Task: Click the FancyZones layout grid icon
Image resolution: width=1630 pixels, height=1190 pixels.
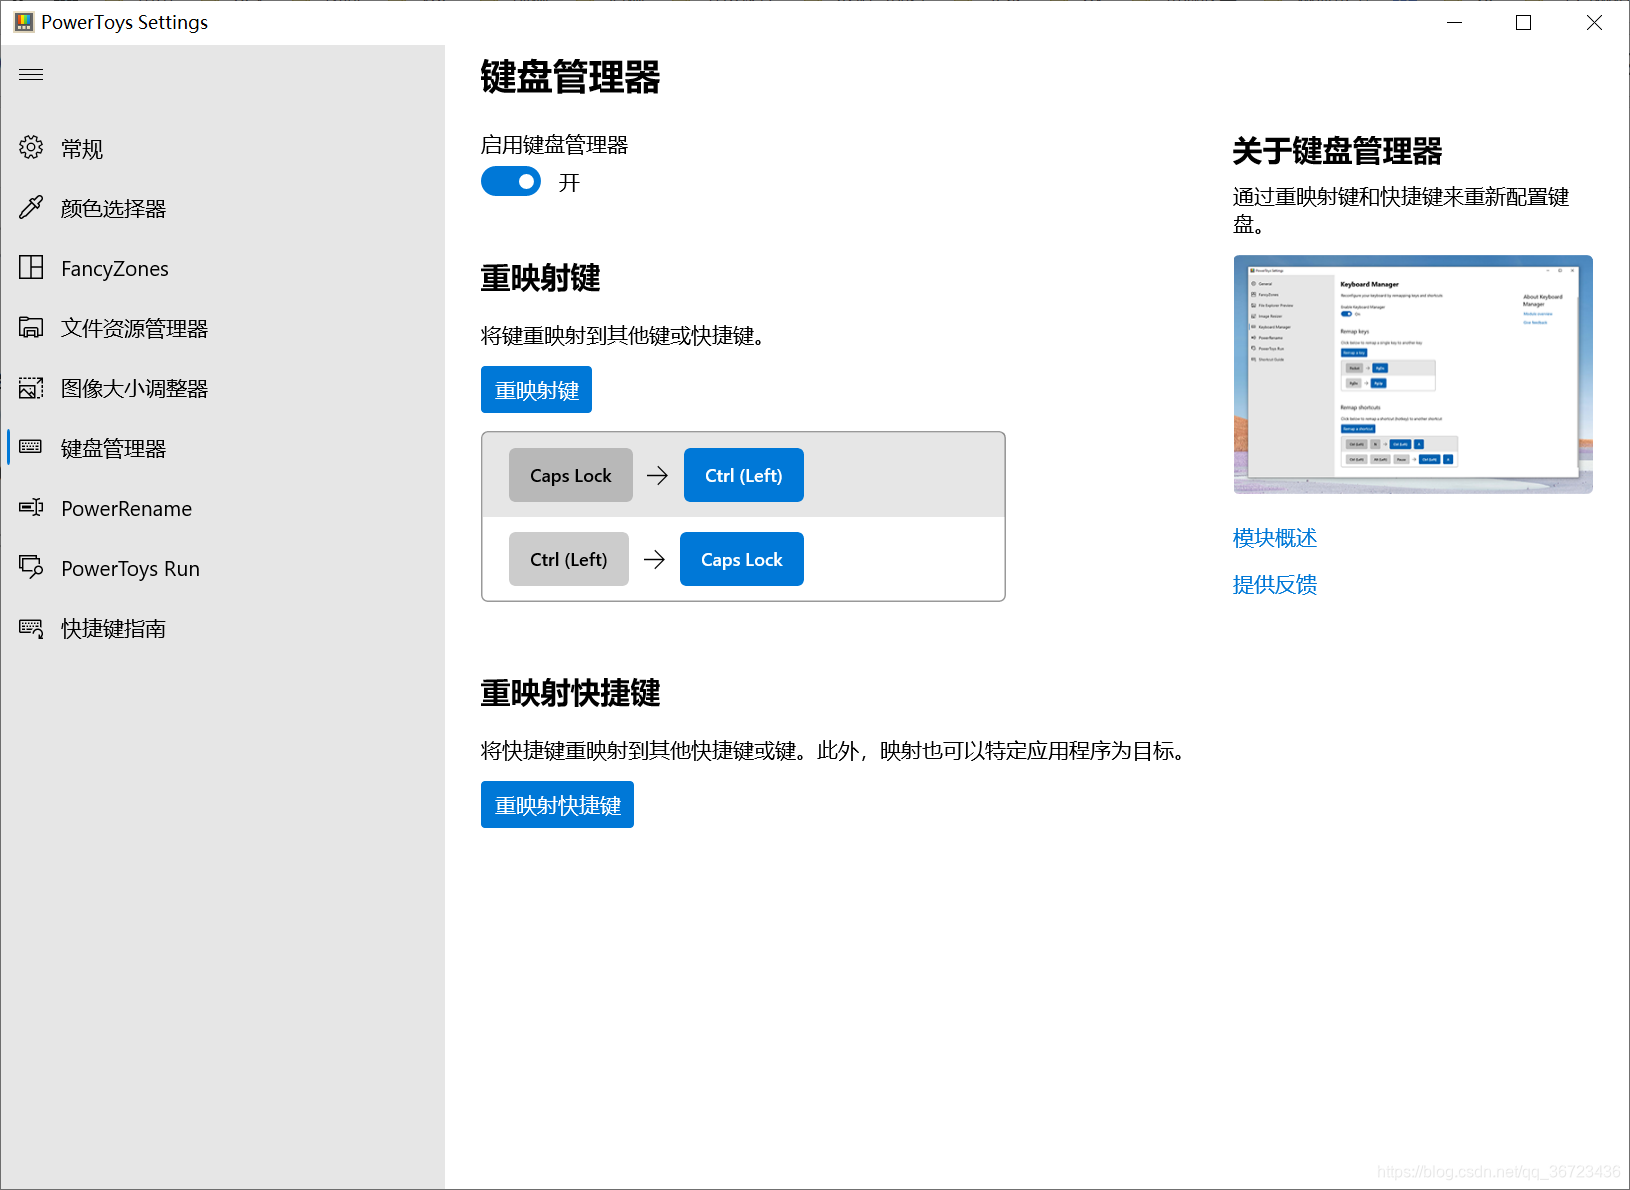Action: [x=31, y=268]
